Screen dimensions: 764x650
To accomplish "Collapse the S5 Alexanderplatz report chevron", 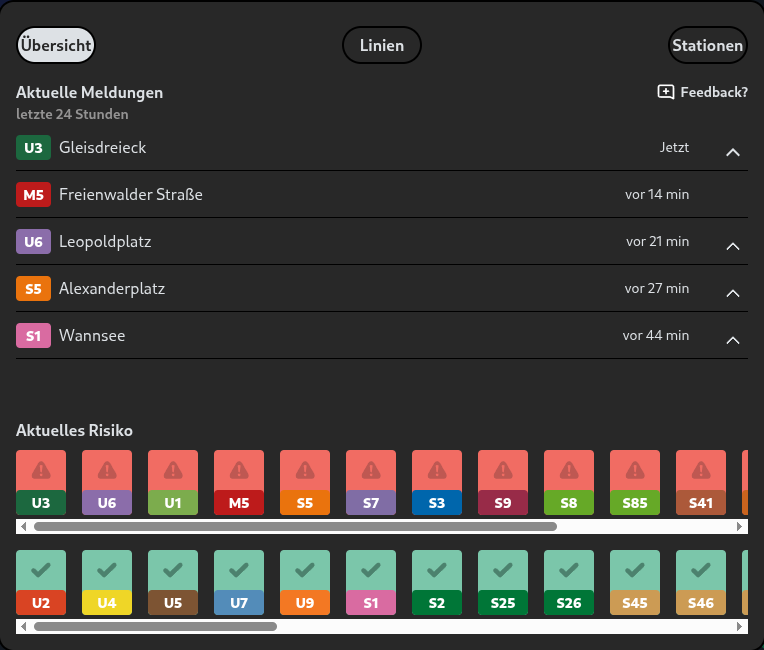I will click(733, 293).
